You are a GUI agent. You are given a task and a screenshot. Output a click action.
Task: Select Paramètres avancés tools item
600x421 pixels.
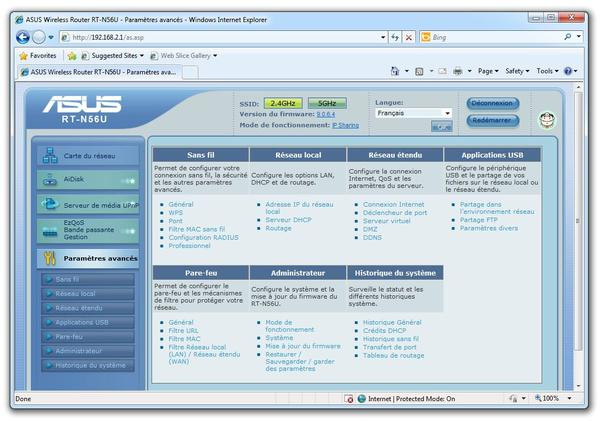pos(88,258)
